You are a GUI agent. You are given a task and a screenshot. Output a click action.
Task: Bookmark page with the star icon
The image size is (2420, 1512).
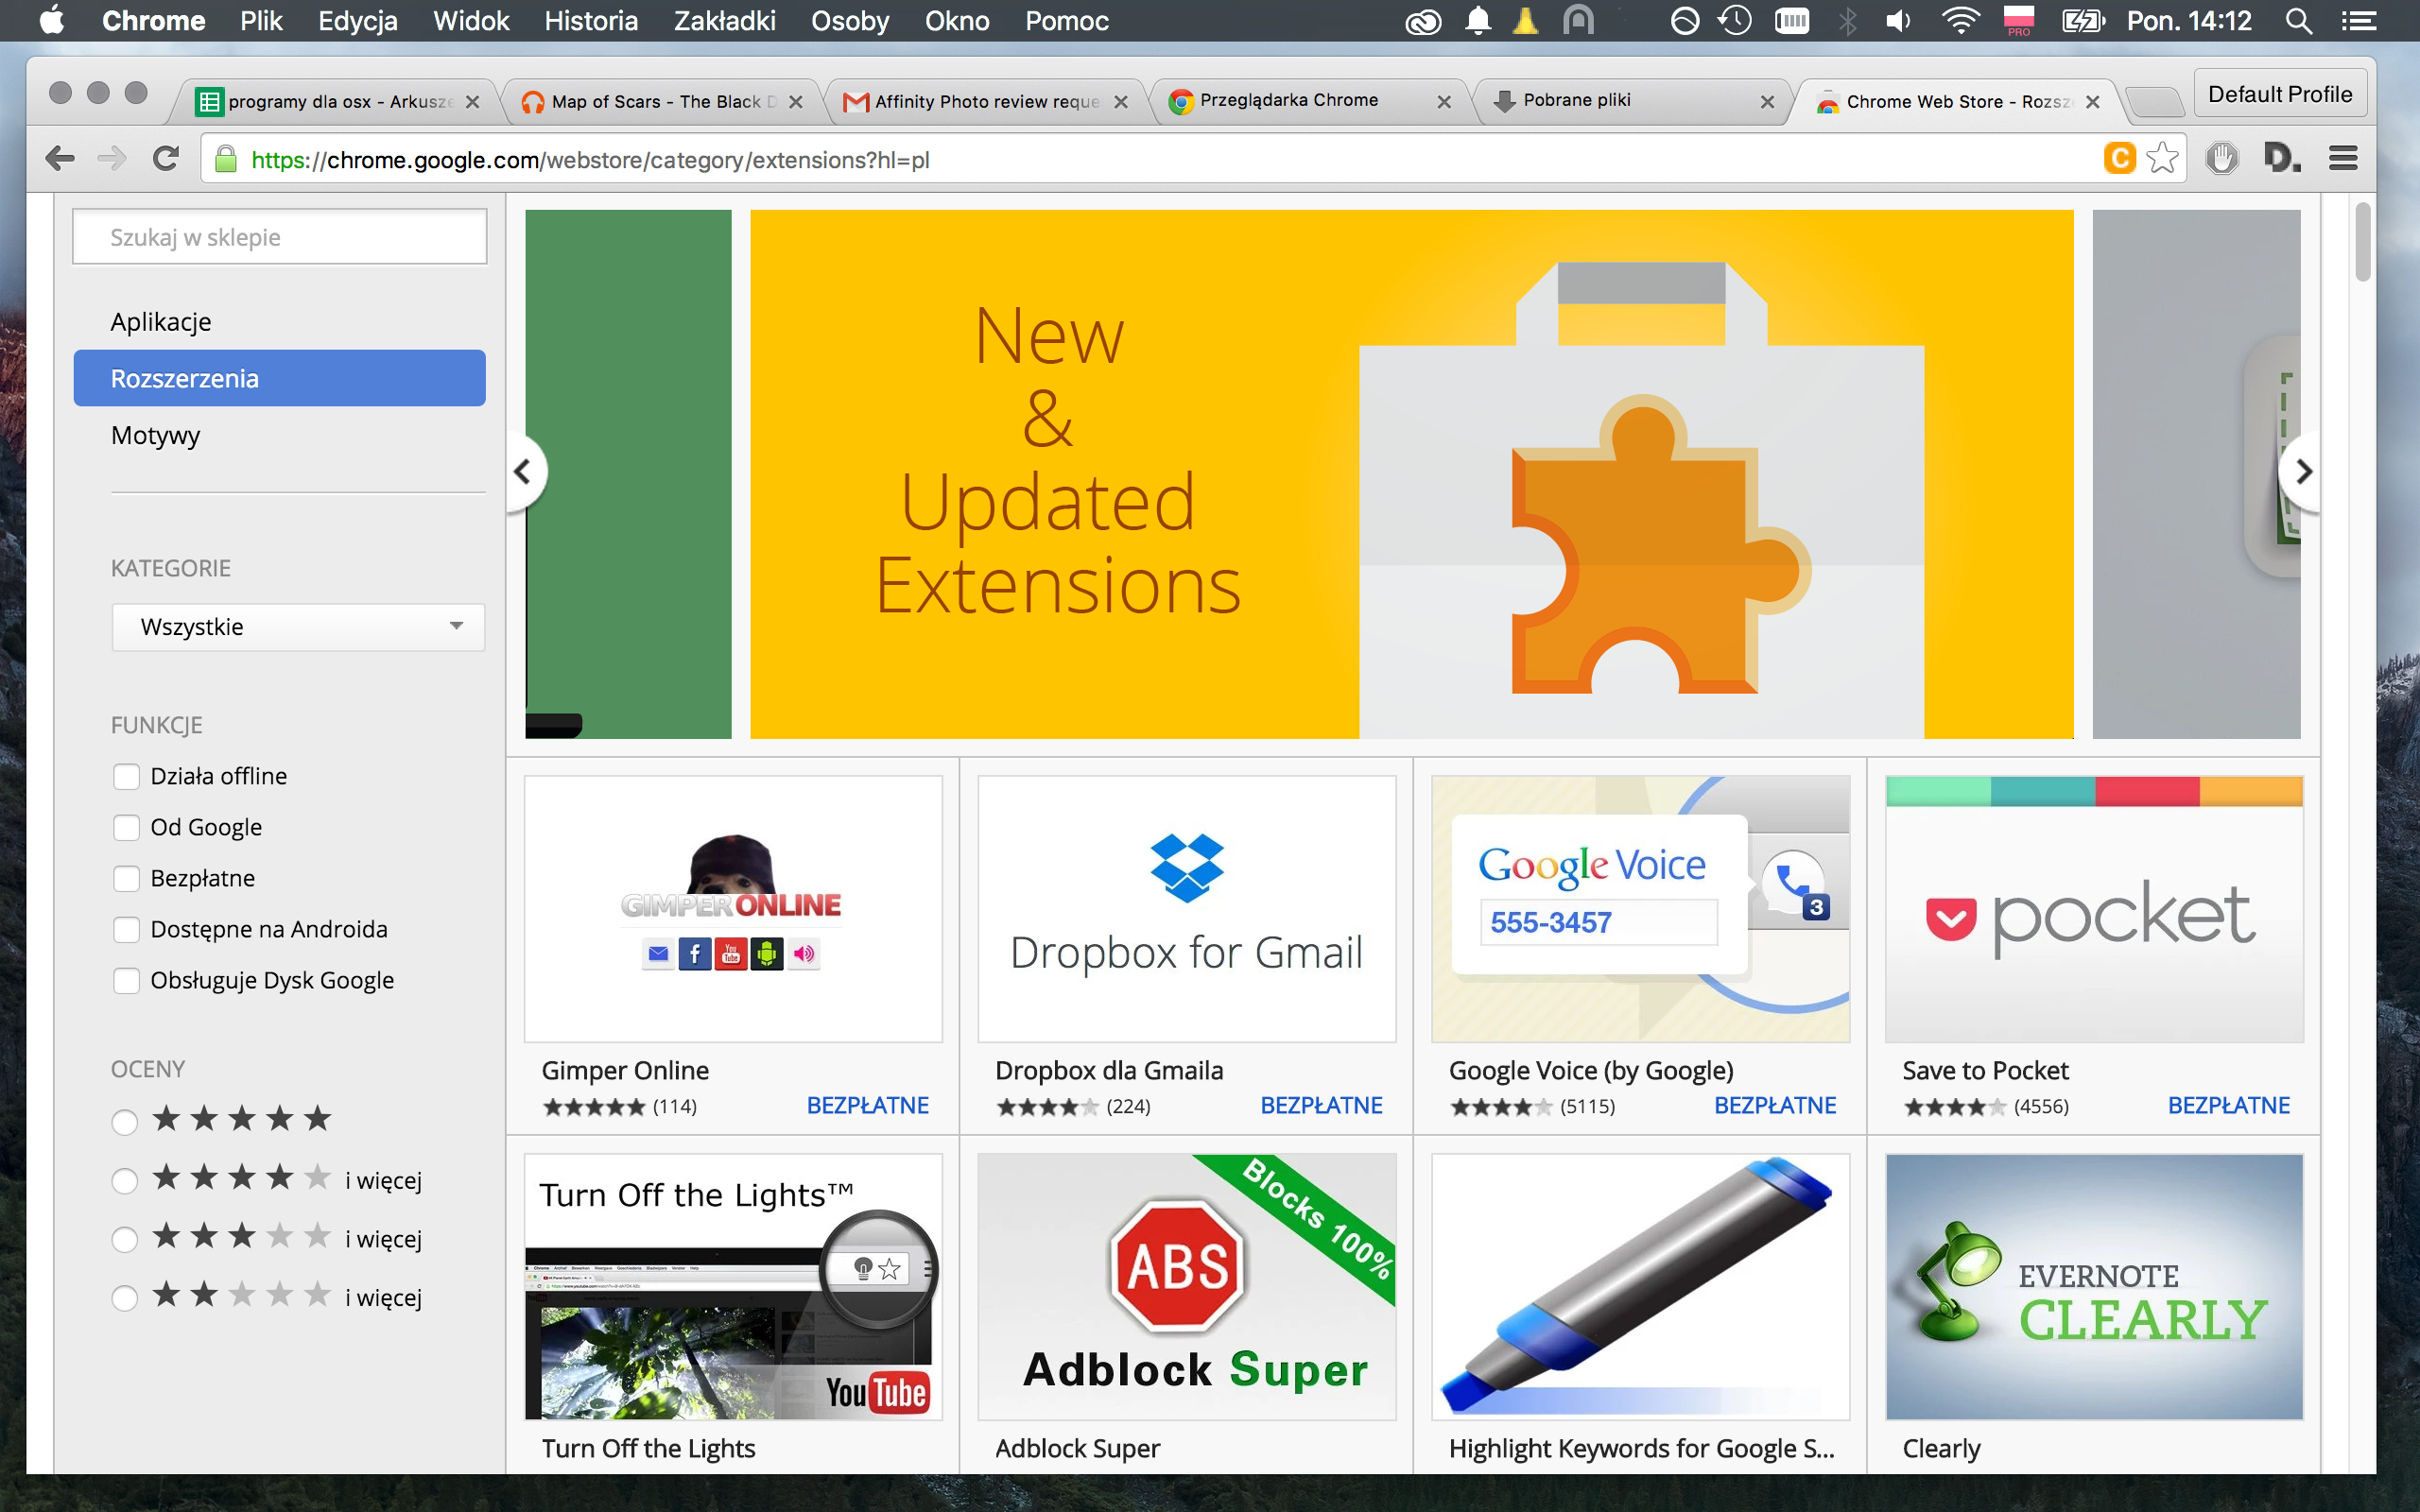tap(2162, 158)
